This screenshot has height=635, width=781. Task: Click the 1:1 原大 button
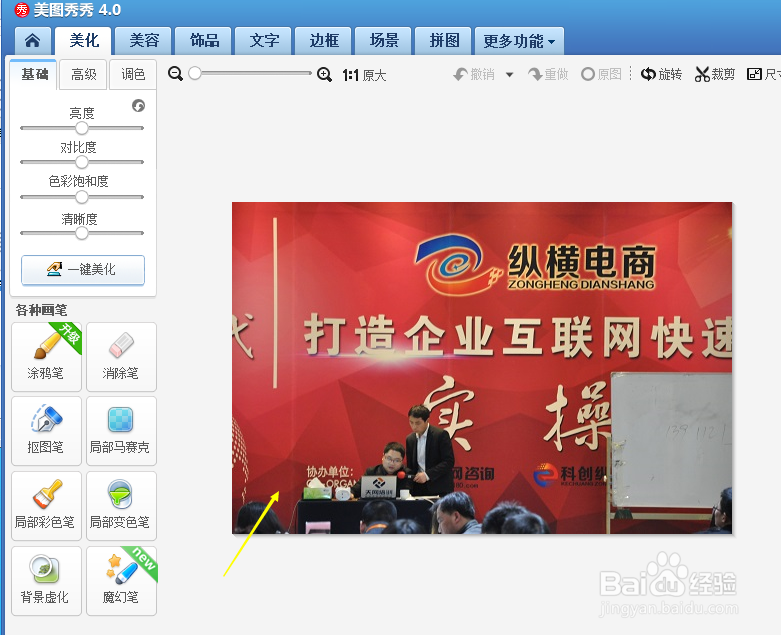365,75
